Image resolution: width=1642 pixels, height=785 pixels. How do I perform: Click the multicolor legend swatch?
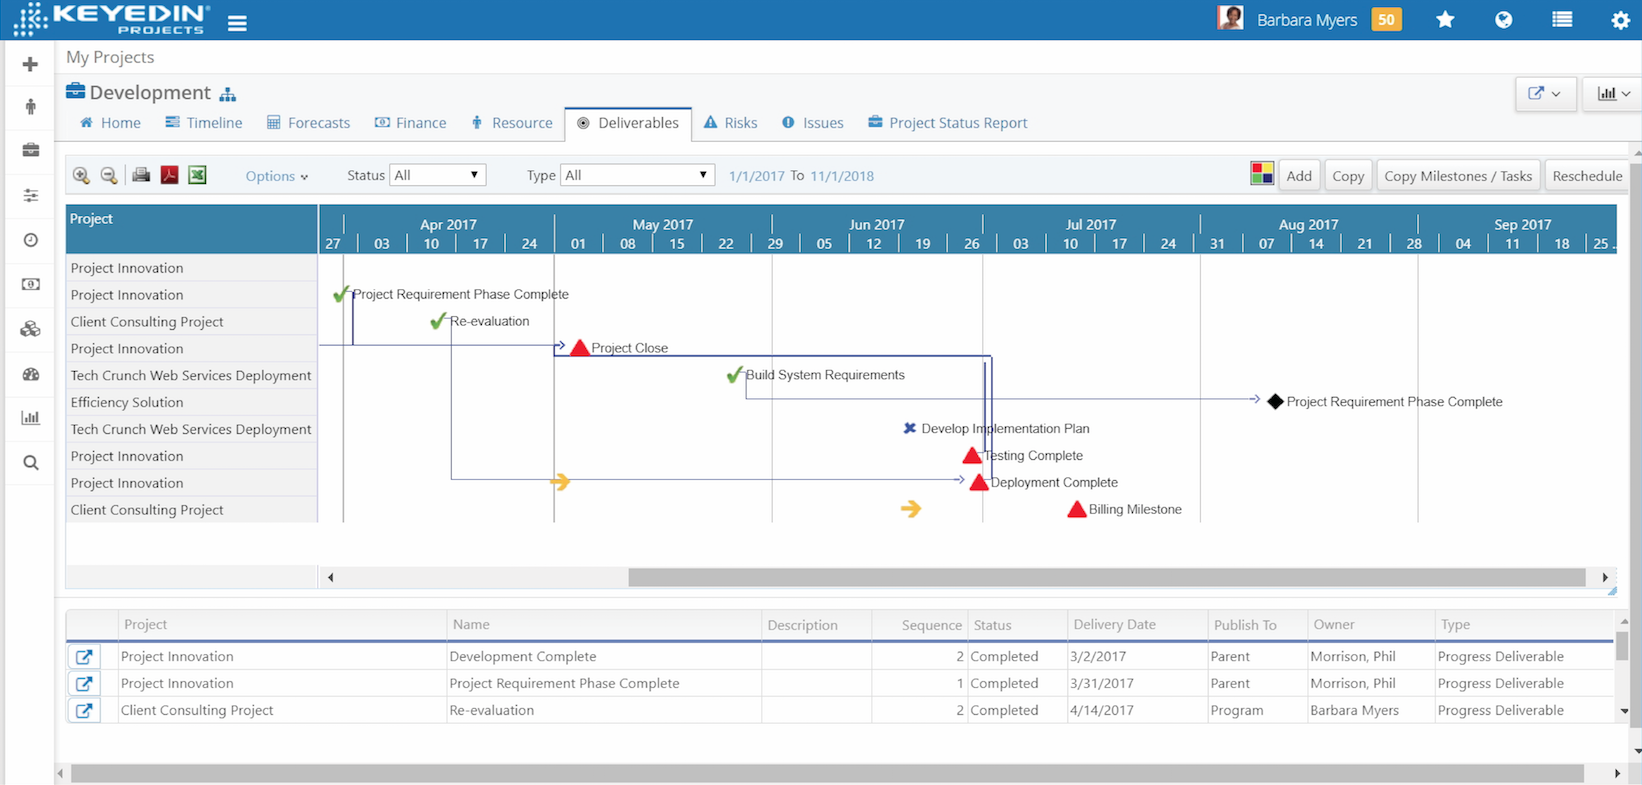[x=1261, y=174]
